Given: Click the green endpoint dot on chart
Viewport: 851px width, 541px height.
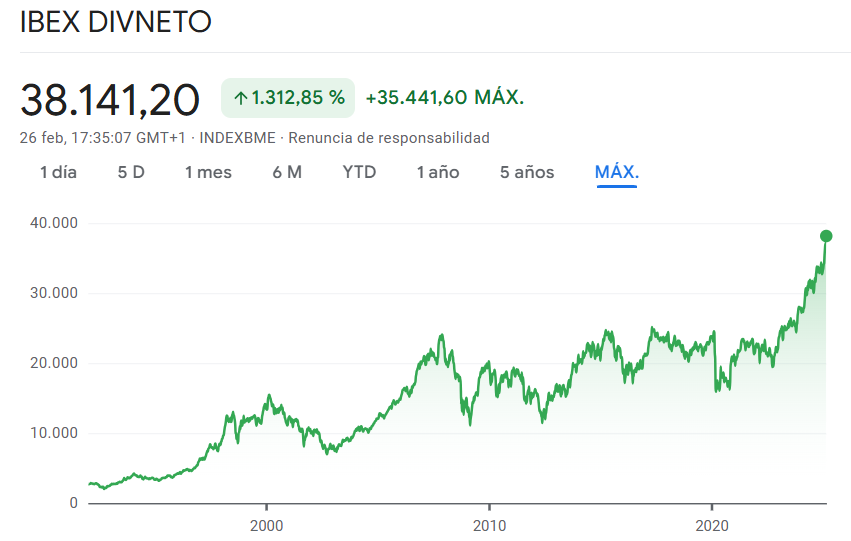Looking at the screenshot, I should (826, 236).
